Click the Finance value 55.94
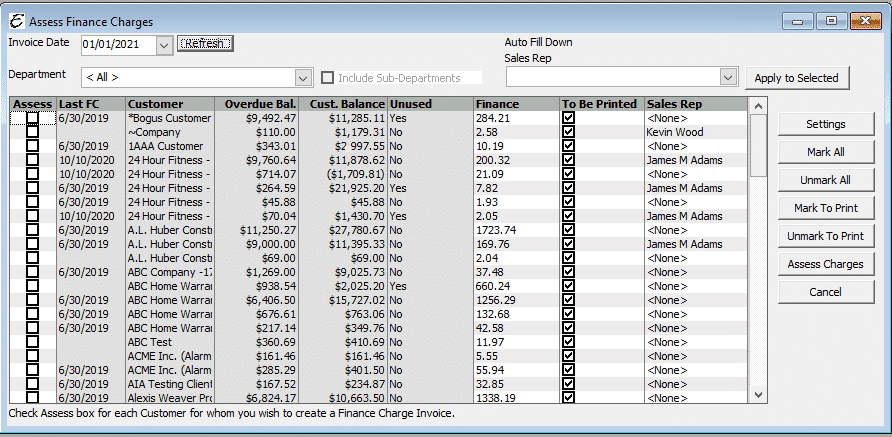The width and height of the screenshot is (892, 437). (x=489, y=370)
